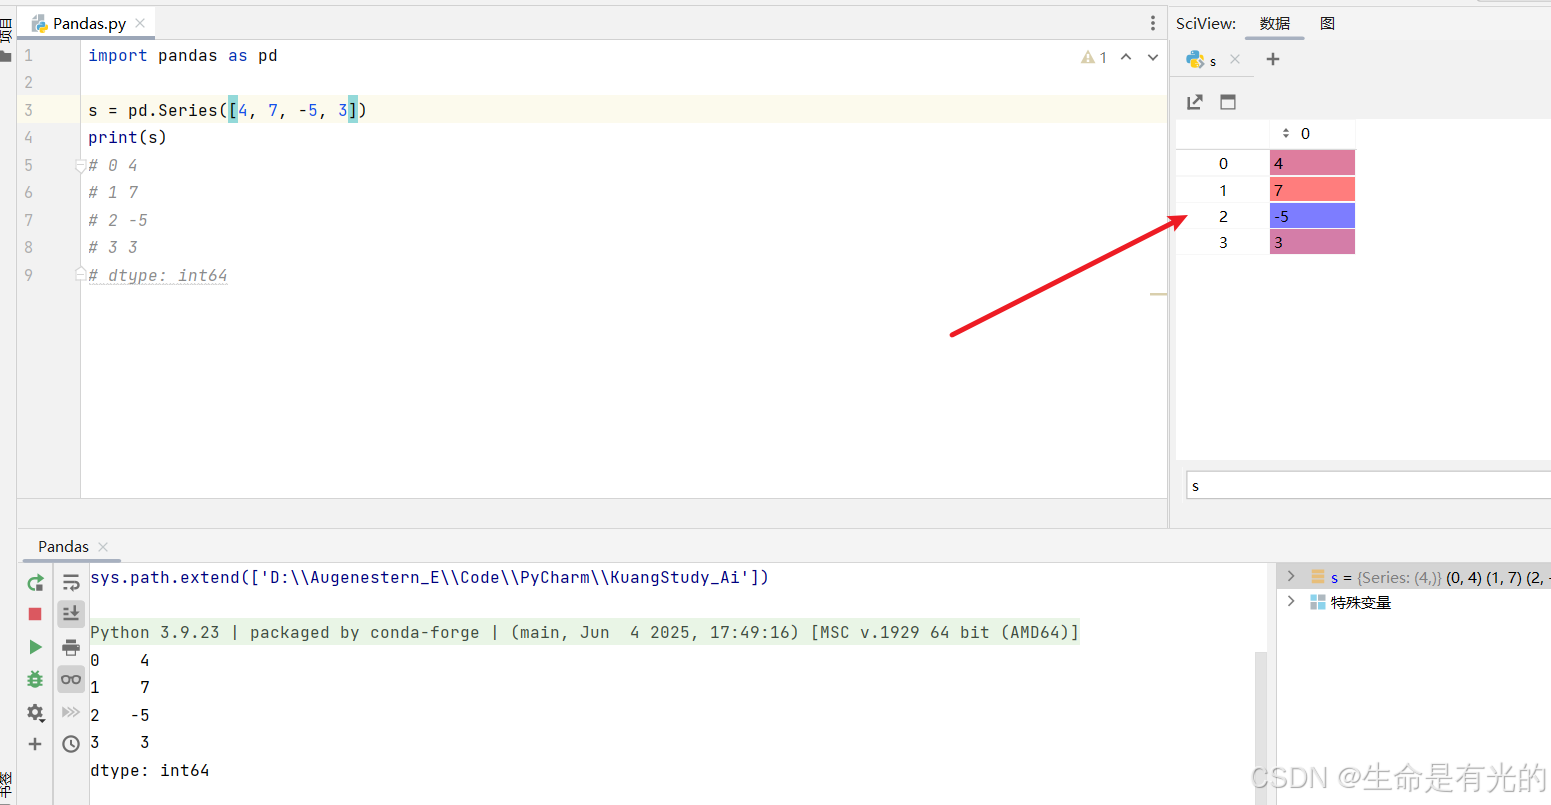Click the pd.Series code line

[227, 110]
